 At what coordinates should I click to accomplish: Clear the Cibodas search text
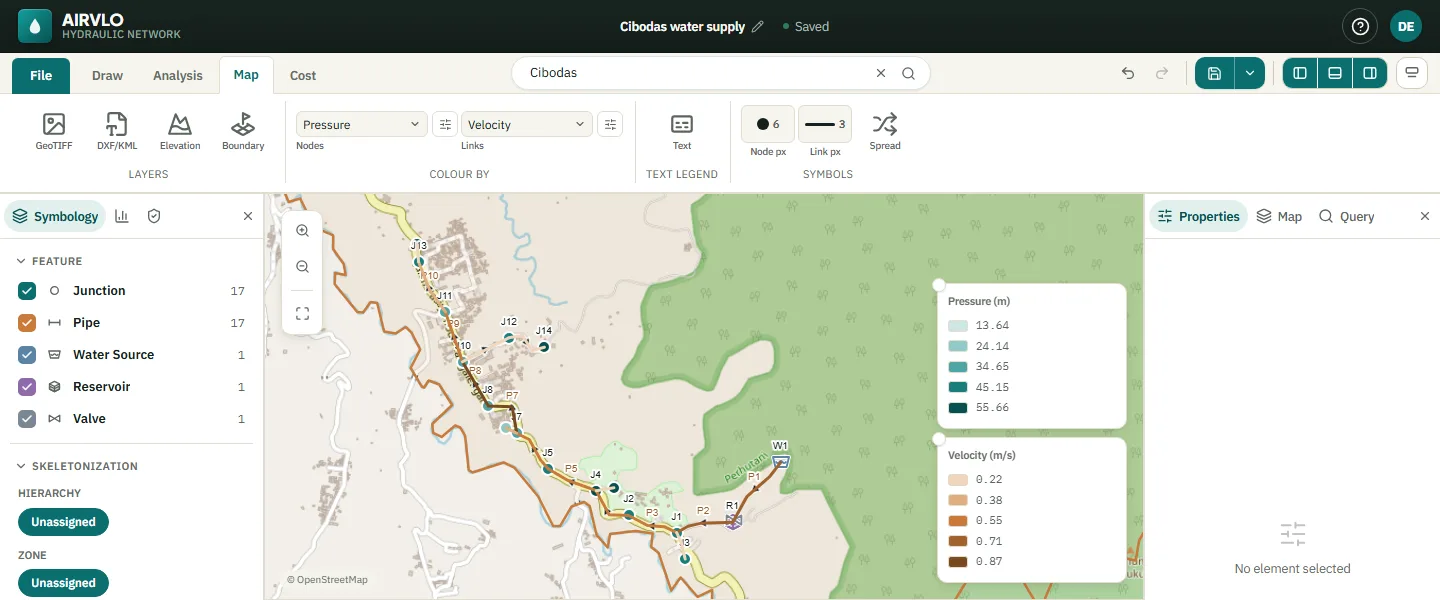(x=881, y=73)
